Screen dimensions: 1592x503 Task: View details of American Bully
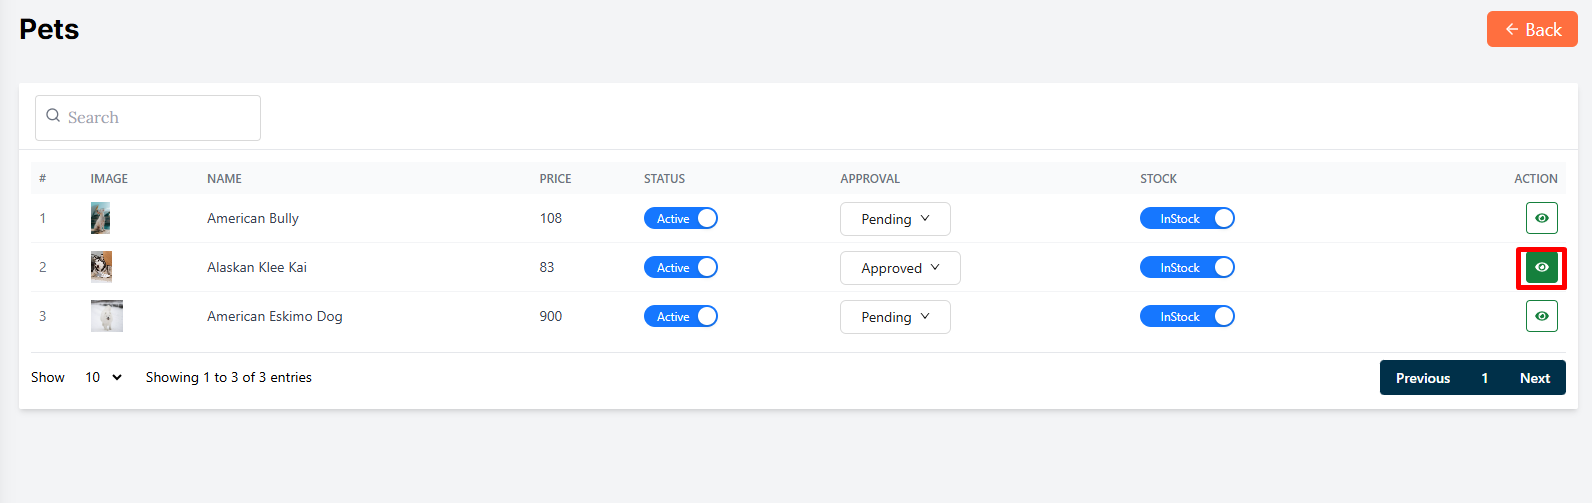[x=1541, y=218]
